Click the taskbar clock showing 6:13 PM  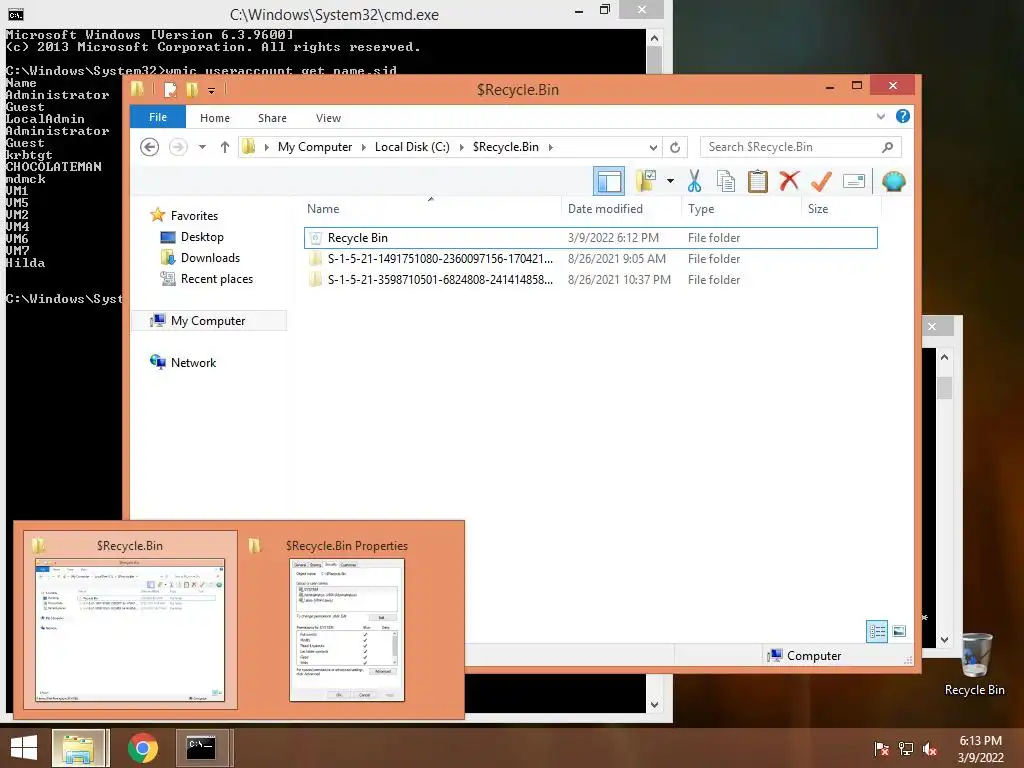click(x=980, y=749)
